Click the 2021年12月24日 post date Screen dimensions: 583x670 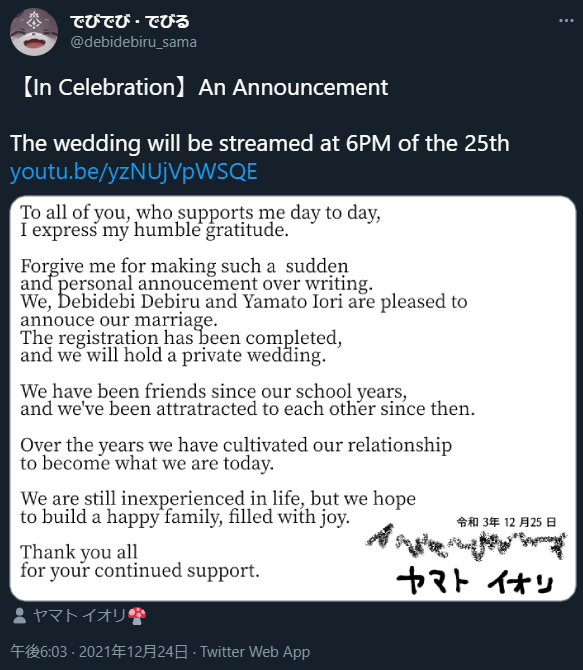click(133, 652)
